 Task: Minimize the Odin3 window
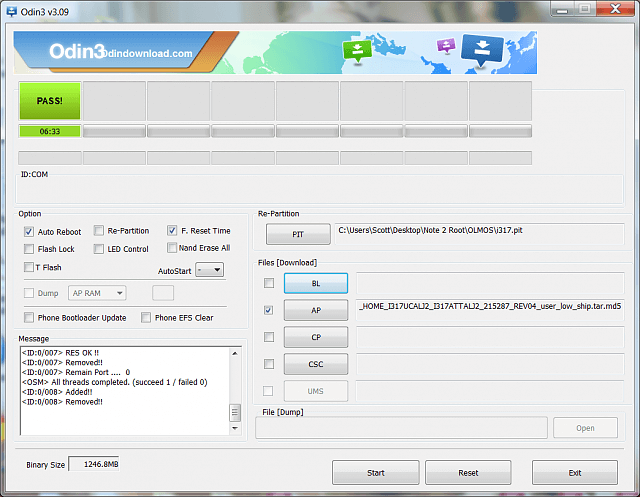(x=556, y=7)
